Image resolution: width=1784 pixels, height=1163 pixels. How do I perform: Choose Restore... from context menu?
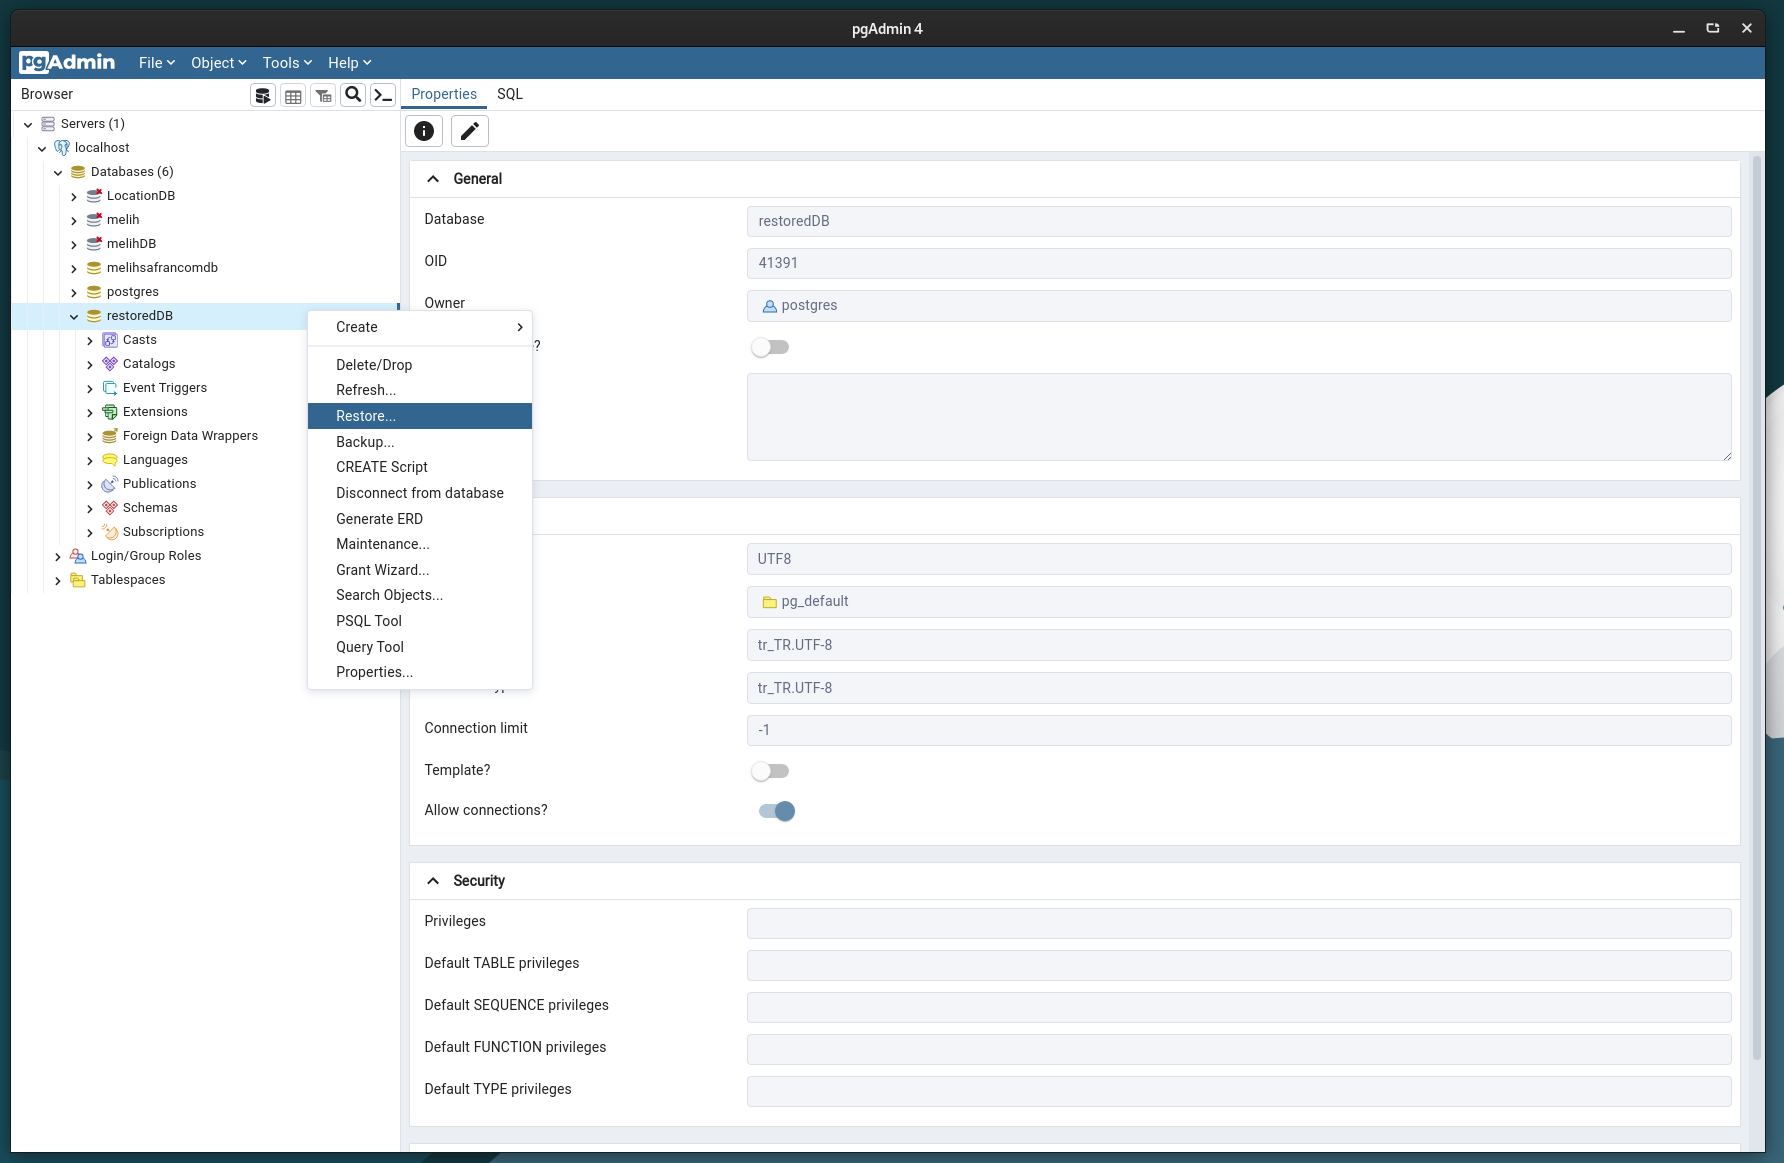(x=420, y=416)
